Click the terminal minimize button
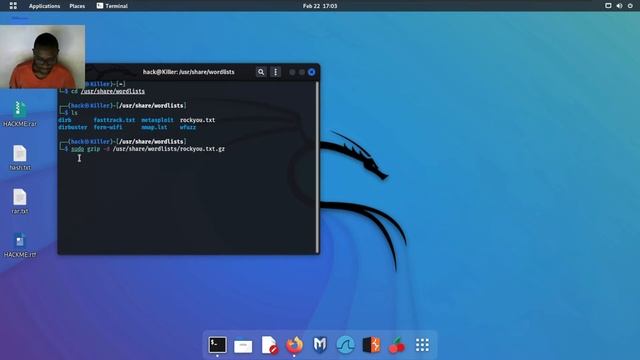640x360 pixels. pyautogui.click(x=292, y=72)
